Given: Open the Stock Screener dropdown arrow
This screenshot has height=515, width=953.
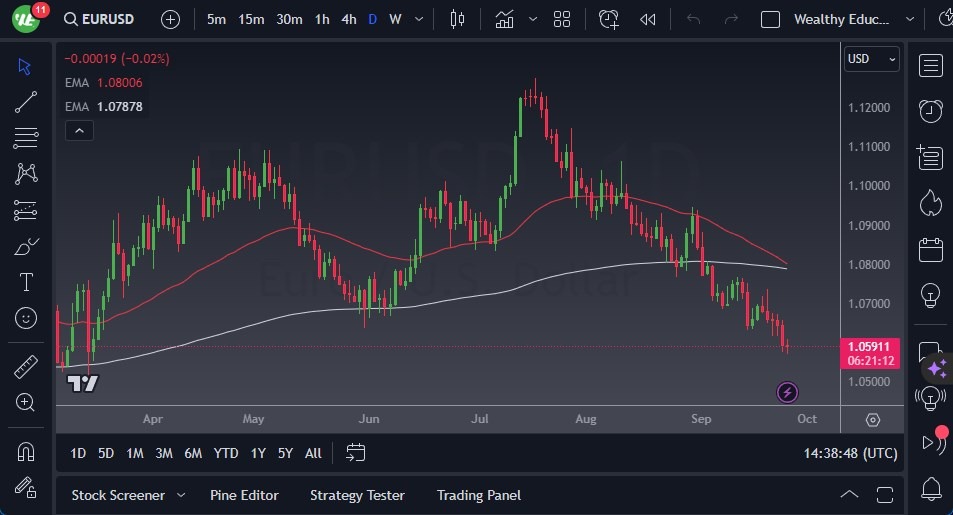Looking at the screenshot, I should (x=181, y=495).
